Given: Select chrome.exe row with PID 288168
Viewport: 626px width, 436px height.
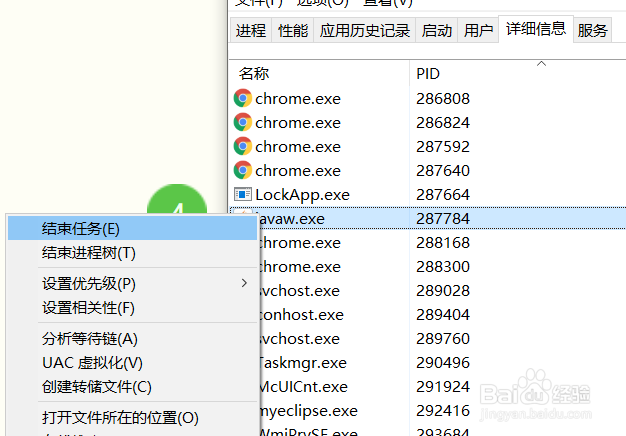Looking at the screenshot, I should click(x=442, y=243).
